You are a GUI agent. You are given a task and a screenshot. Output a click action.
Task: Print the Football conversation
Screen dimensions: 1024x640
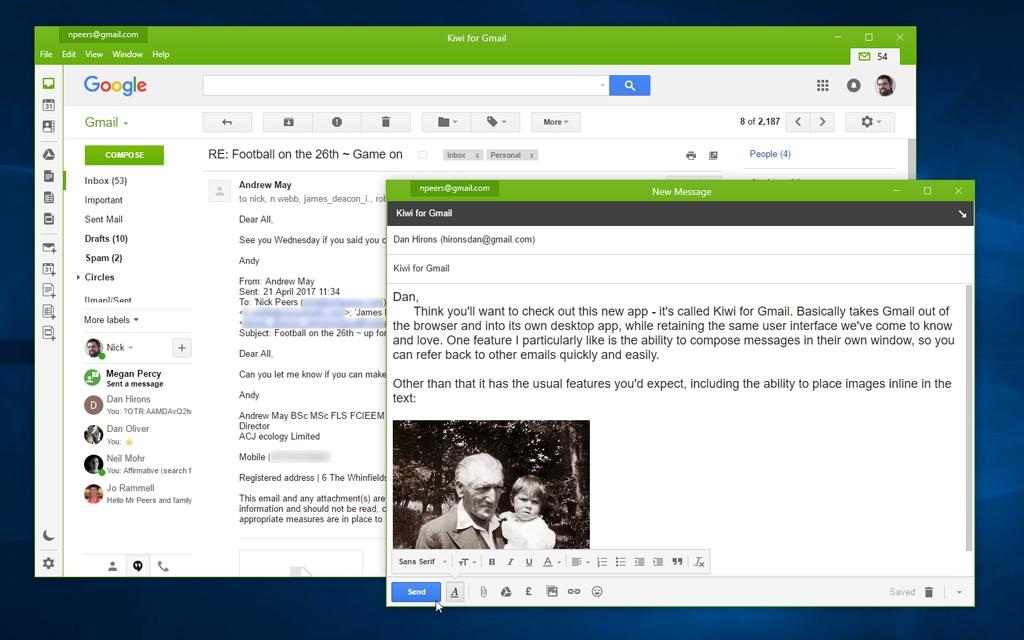[x=691, y=155]
